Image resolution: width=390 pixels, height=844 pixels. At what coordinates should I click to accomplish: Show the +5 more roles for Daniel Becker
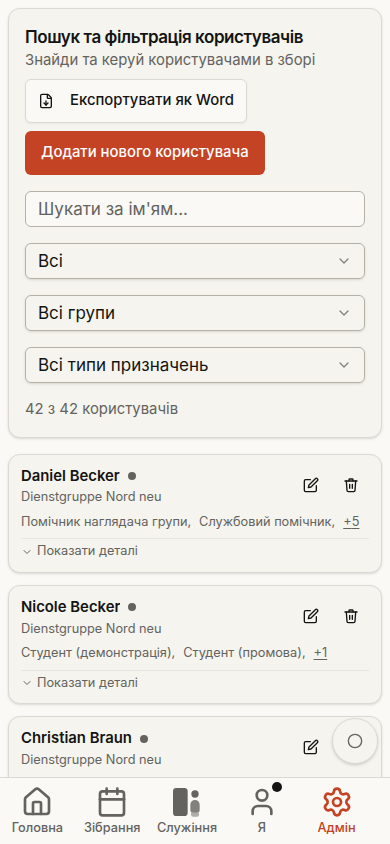pyautogui.click(x=352, y=522)
